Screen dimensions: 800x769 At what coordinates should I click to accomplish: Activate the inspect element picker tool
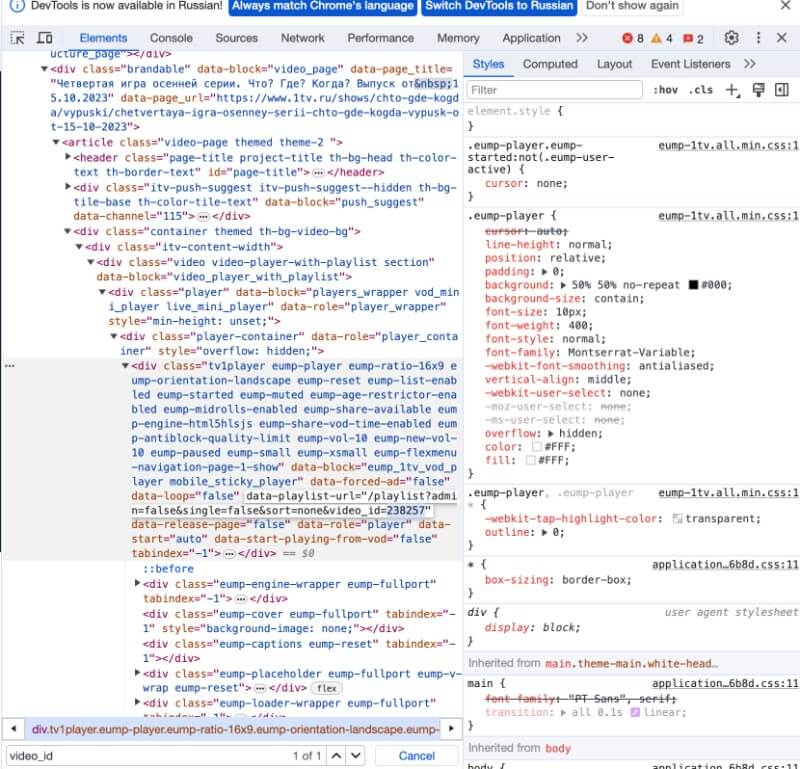(x=18, y=38)
